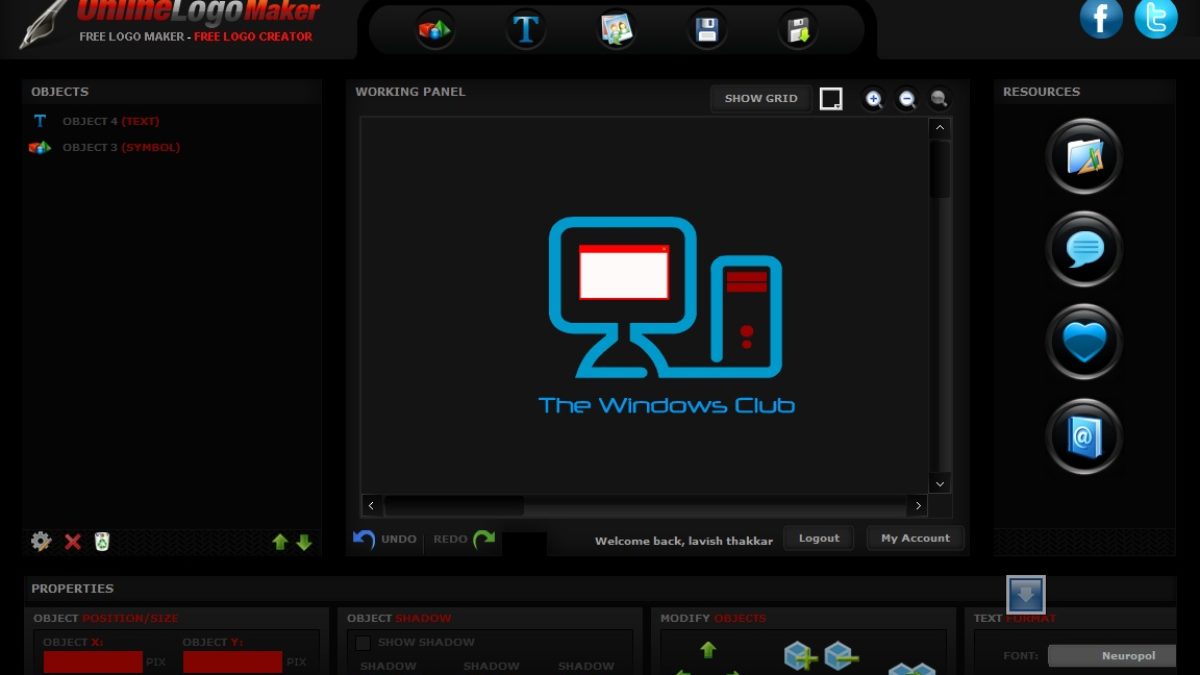1200x675 pixels.
Task: Open My Account page
Action: tap(915, 538)
